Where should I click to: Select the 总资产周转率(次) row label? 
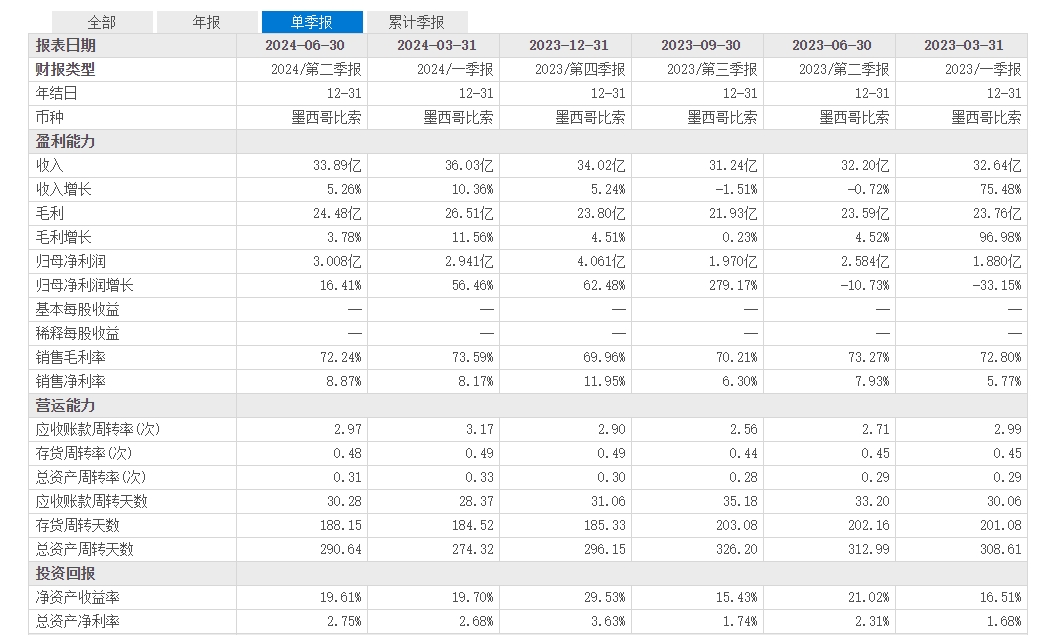[91, 478]
